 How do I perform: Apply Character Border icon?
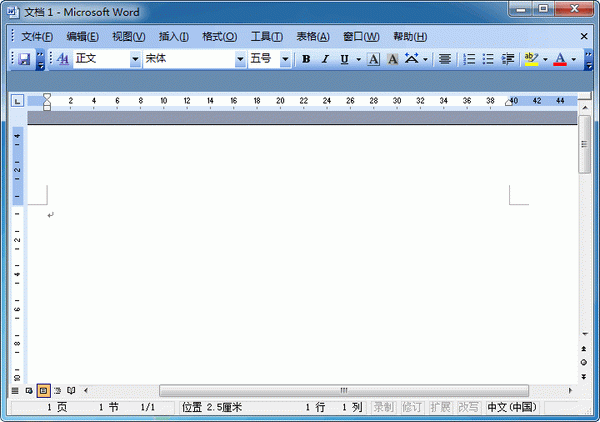(x=373, y=59)
